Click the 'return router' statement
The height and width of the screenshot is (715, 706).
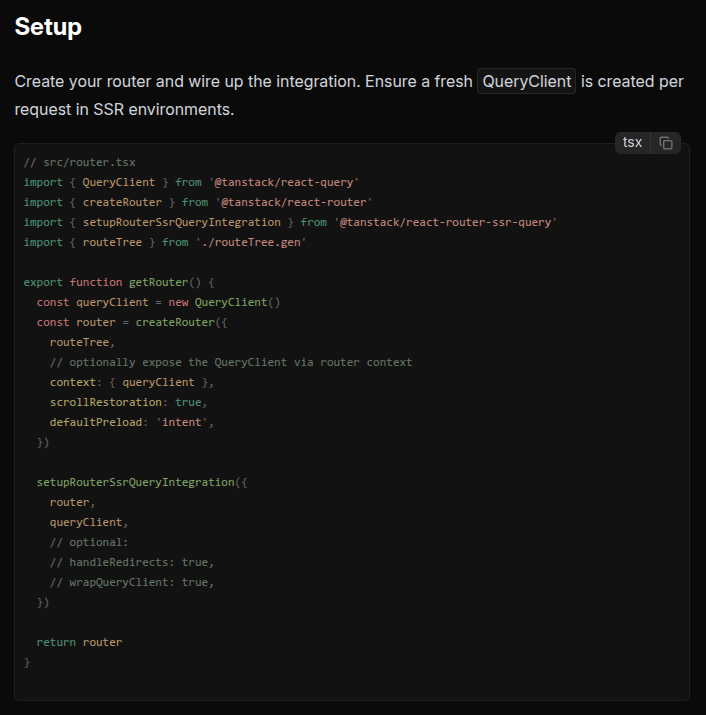79,642
